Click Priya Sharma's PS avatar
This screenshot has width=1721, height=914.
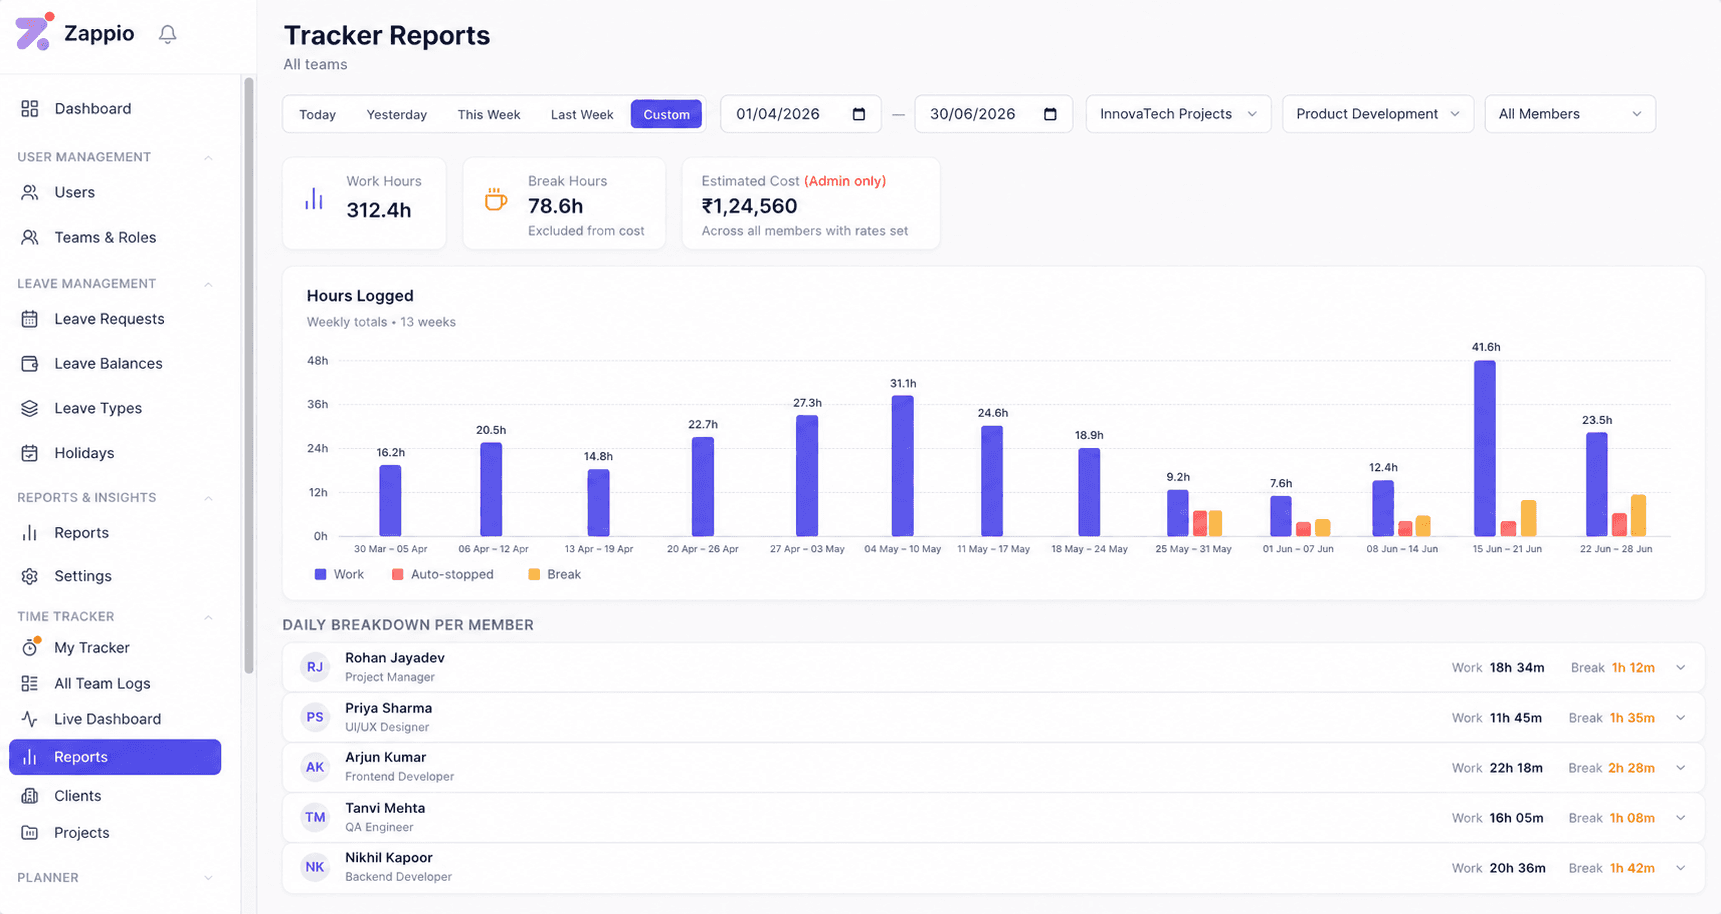point(315,717)
